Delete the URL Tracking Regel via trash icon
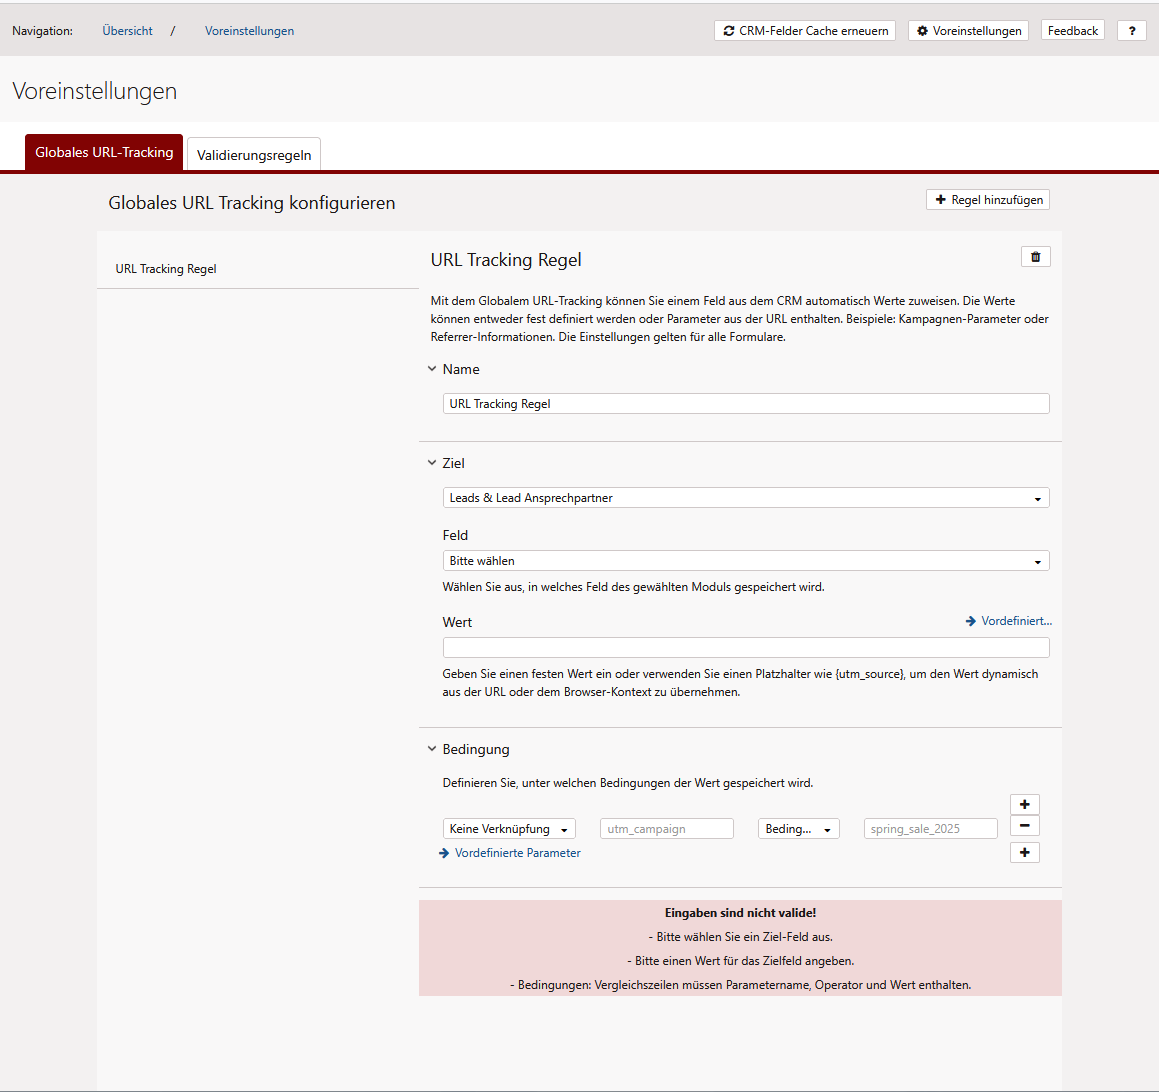Viewport: 1159px width, 1092px height. (1035, 257)
